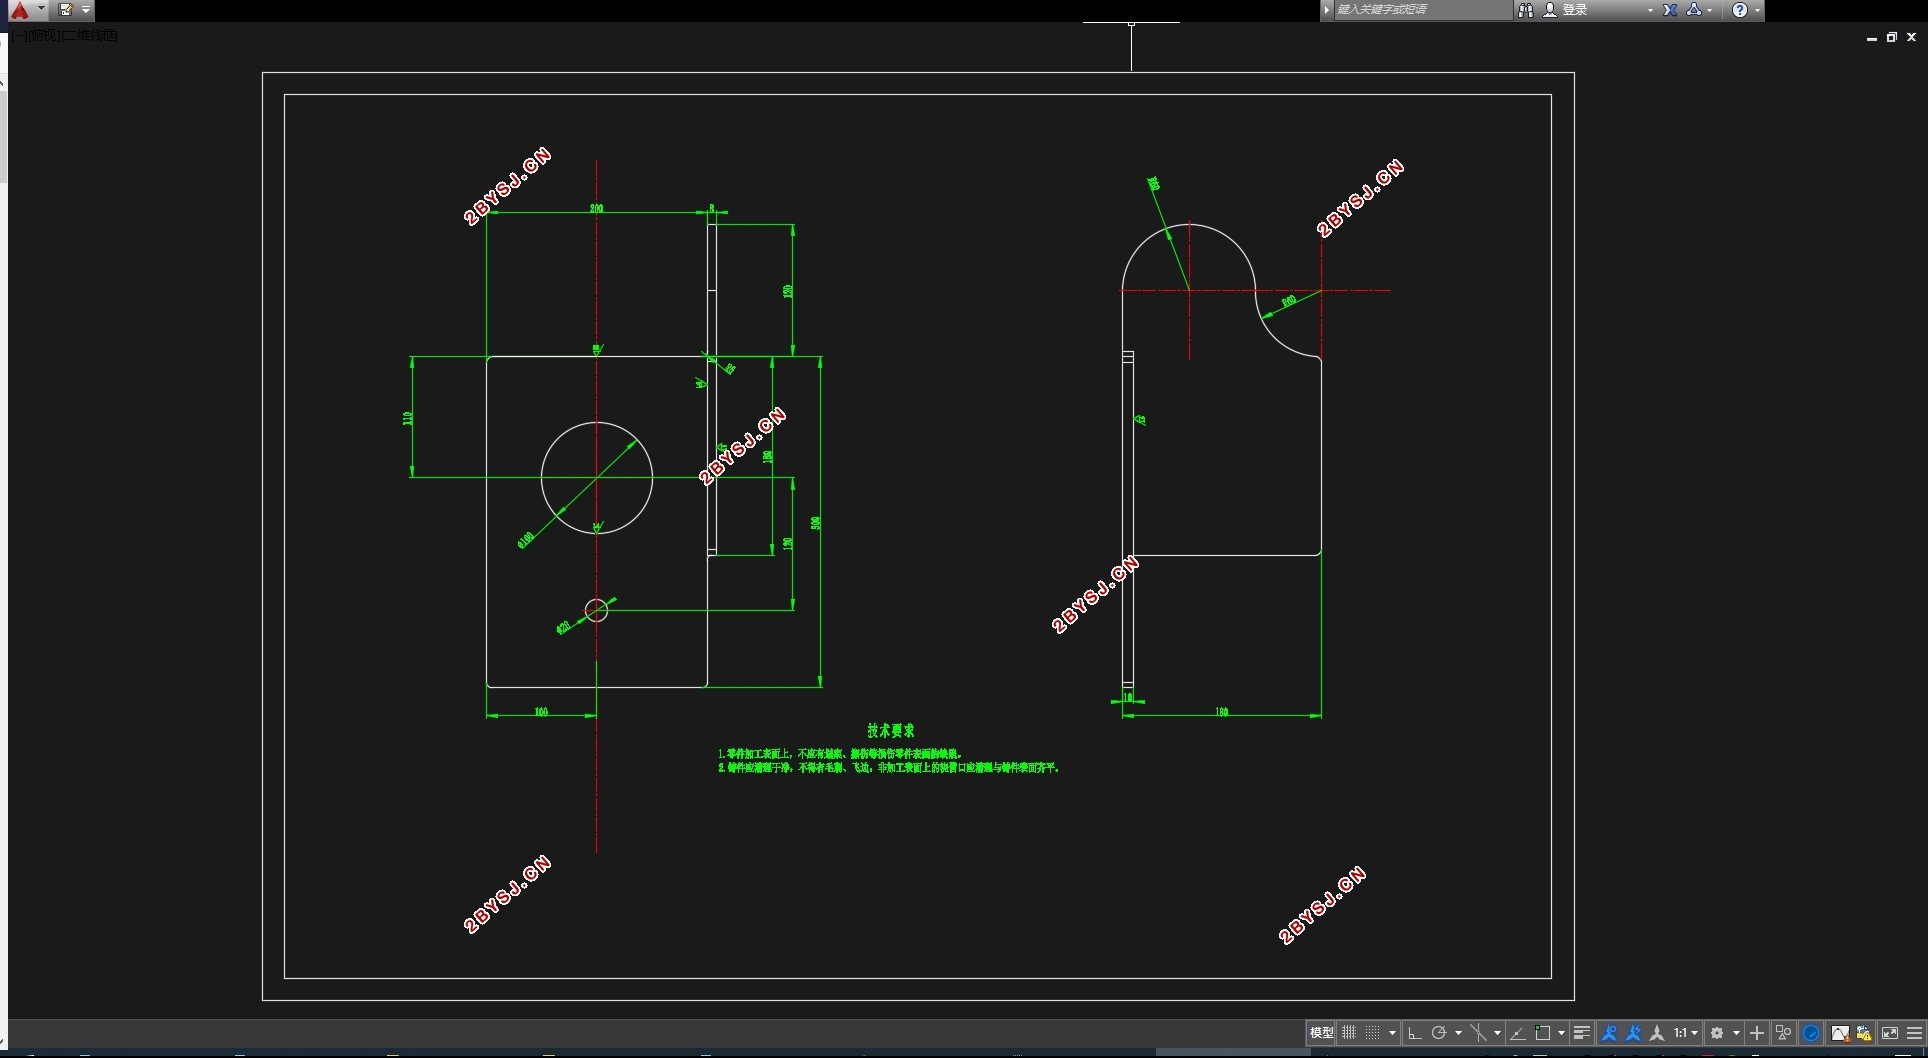Viewport: 1928px width, 1058px height.
Task: Open the workspace switching dropdown arrow
Action: [1736, 1033]
